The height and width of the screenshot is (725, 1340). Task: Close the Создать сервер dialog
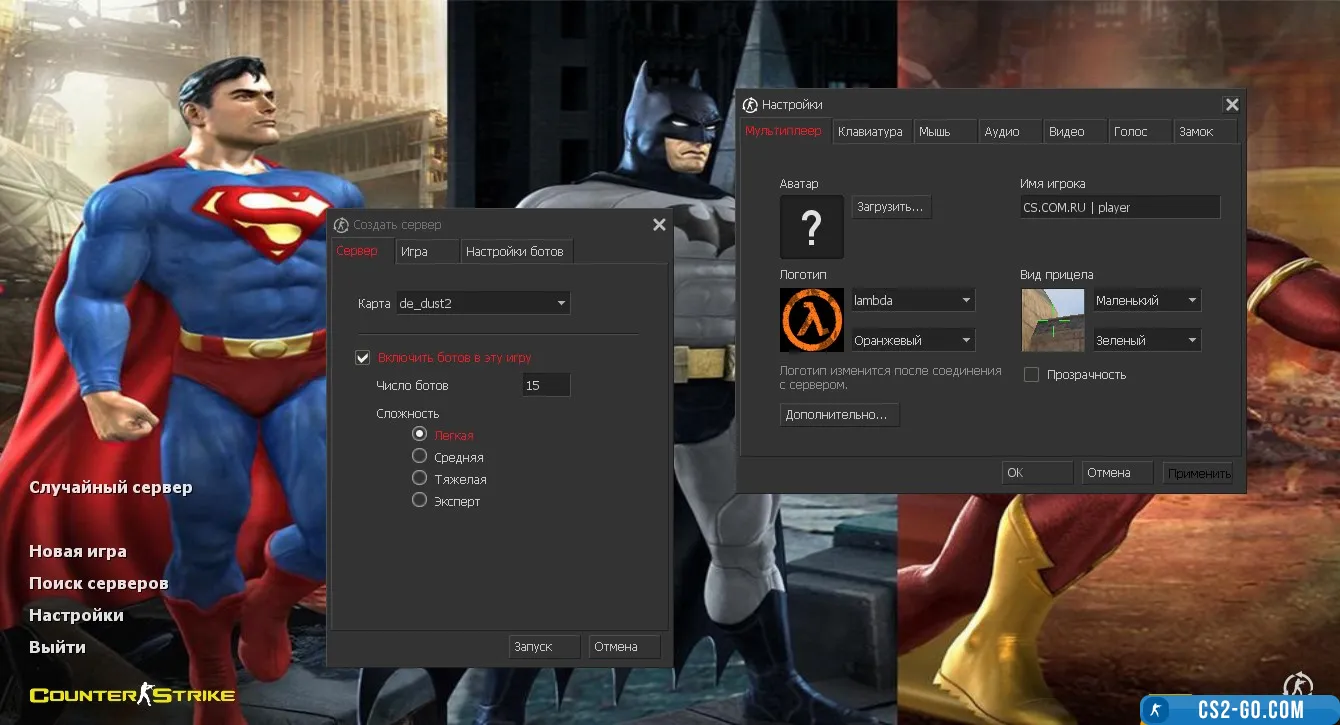pyautogui.click(x=659, y=225)
